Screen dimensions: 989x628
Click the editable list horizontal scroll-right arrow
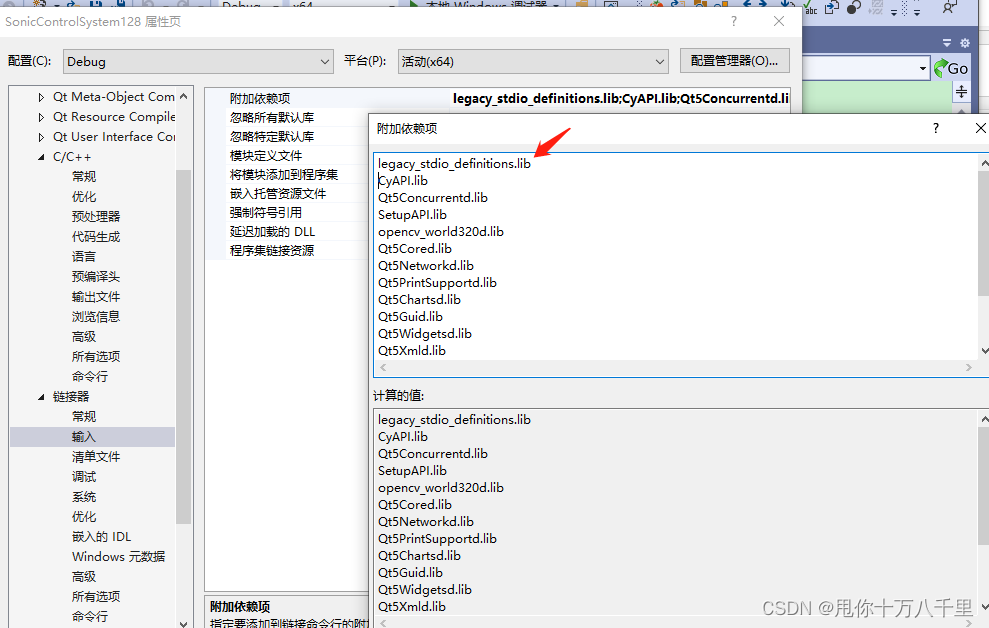click(969, 368)
